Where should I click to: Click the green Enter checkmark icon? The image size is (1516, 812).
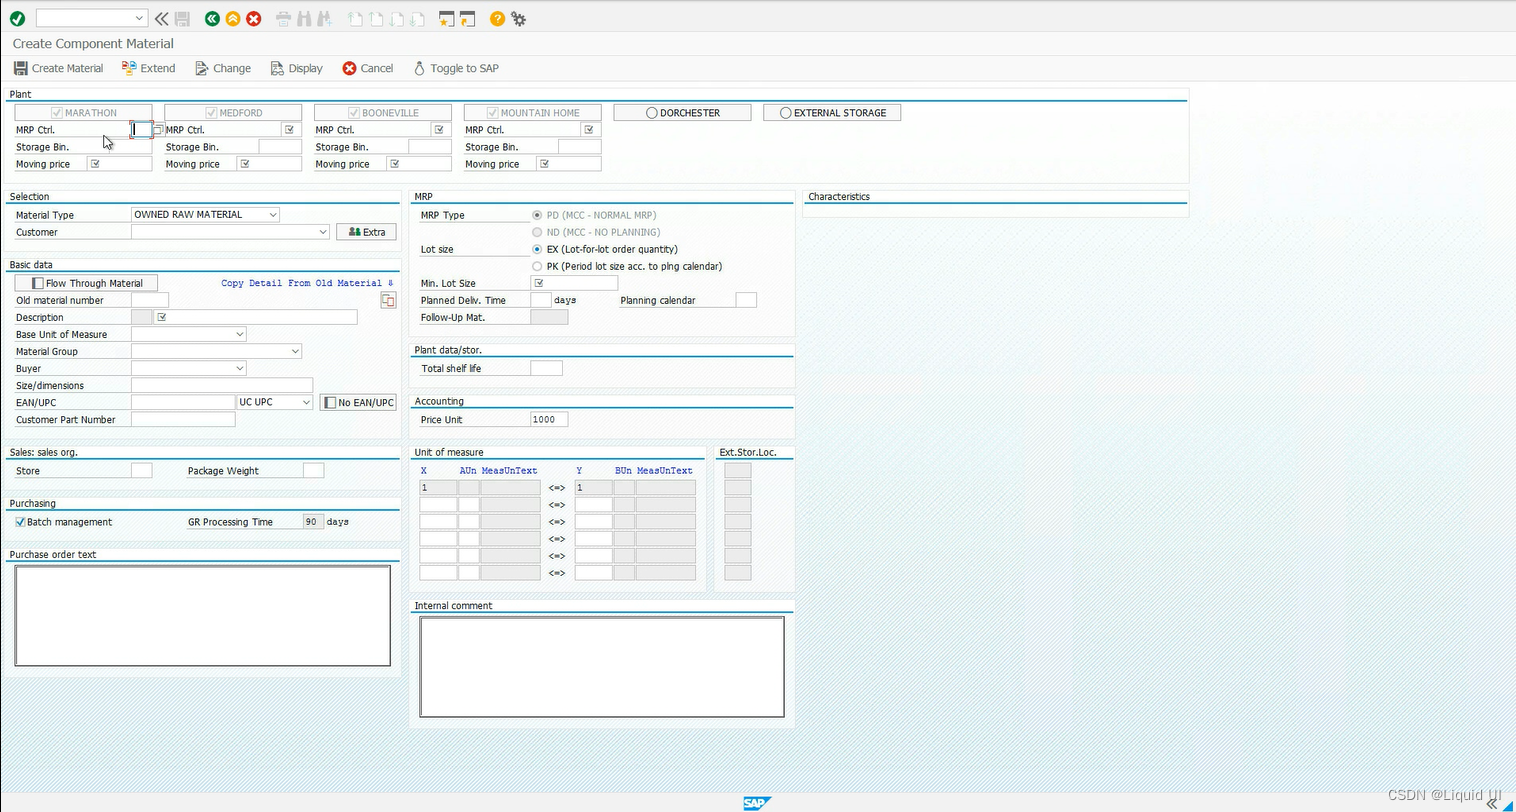[17, 18]
